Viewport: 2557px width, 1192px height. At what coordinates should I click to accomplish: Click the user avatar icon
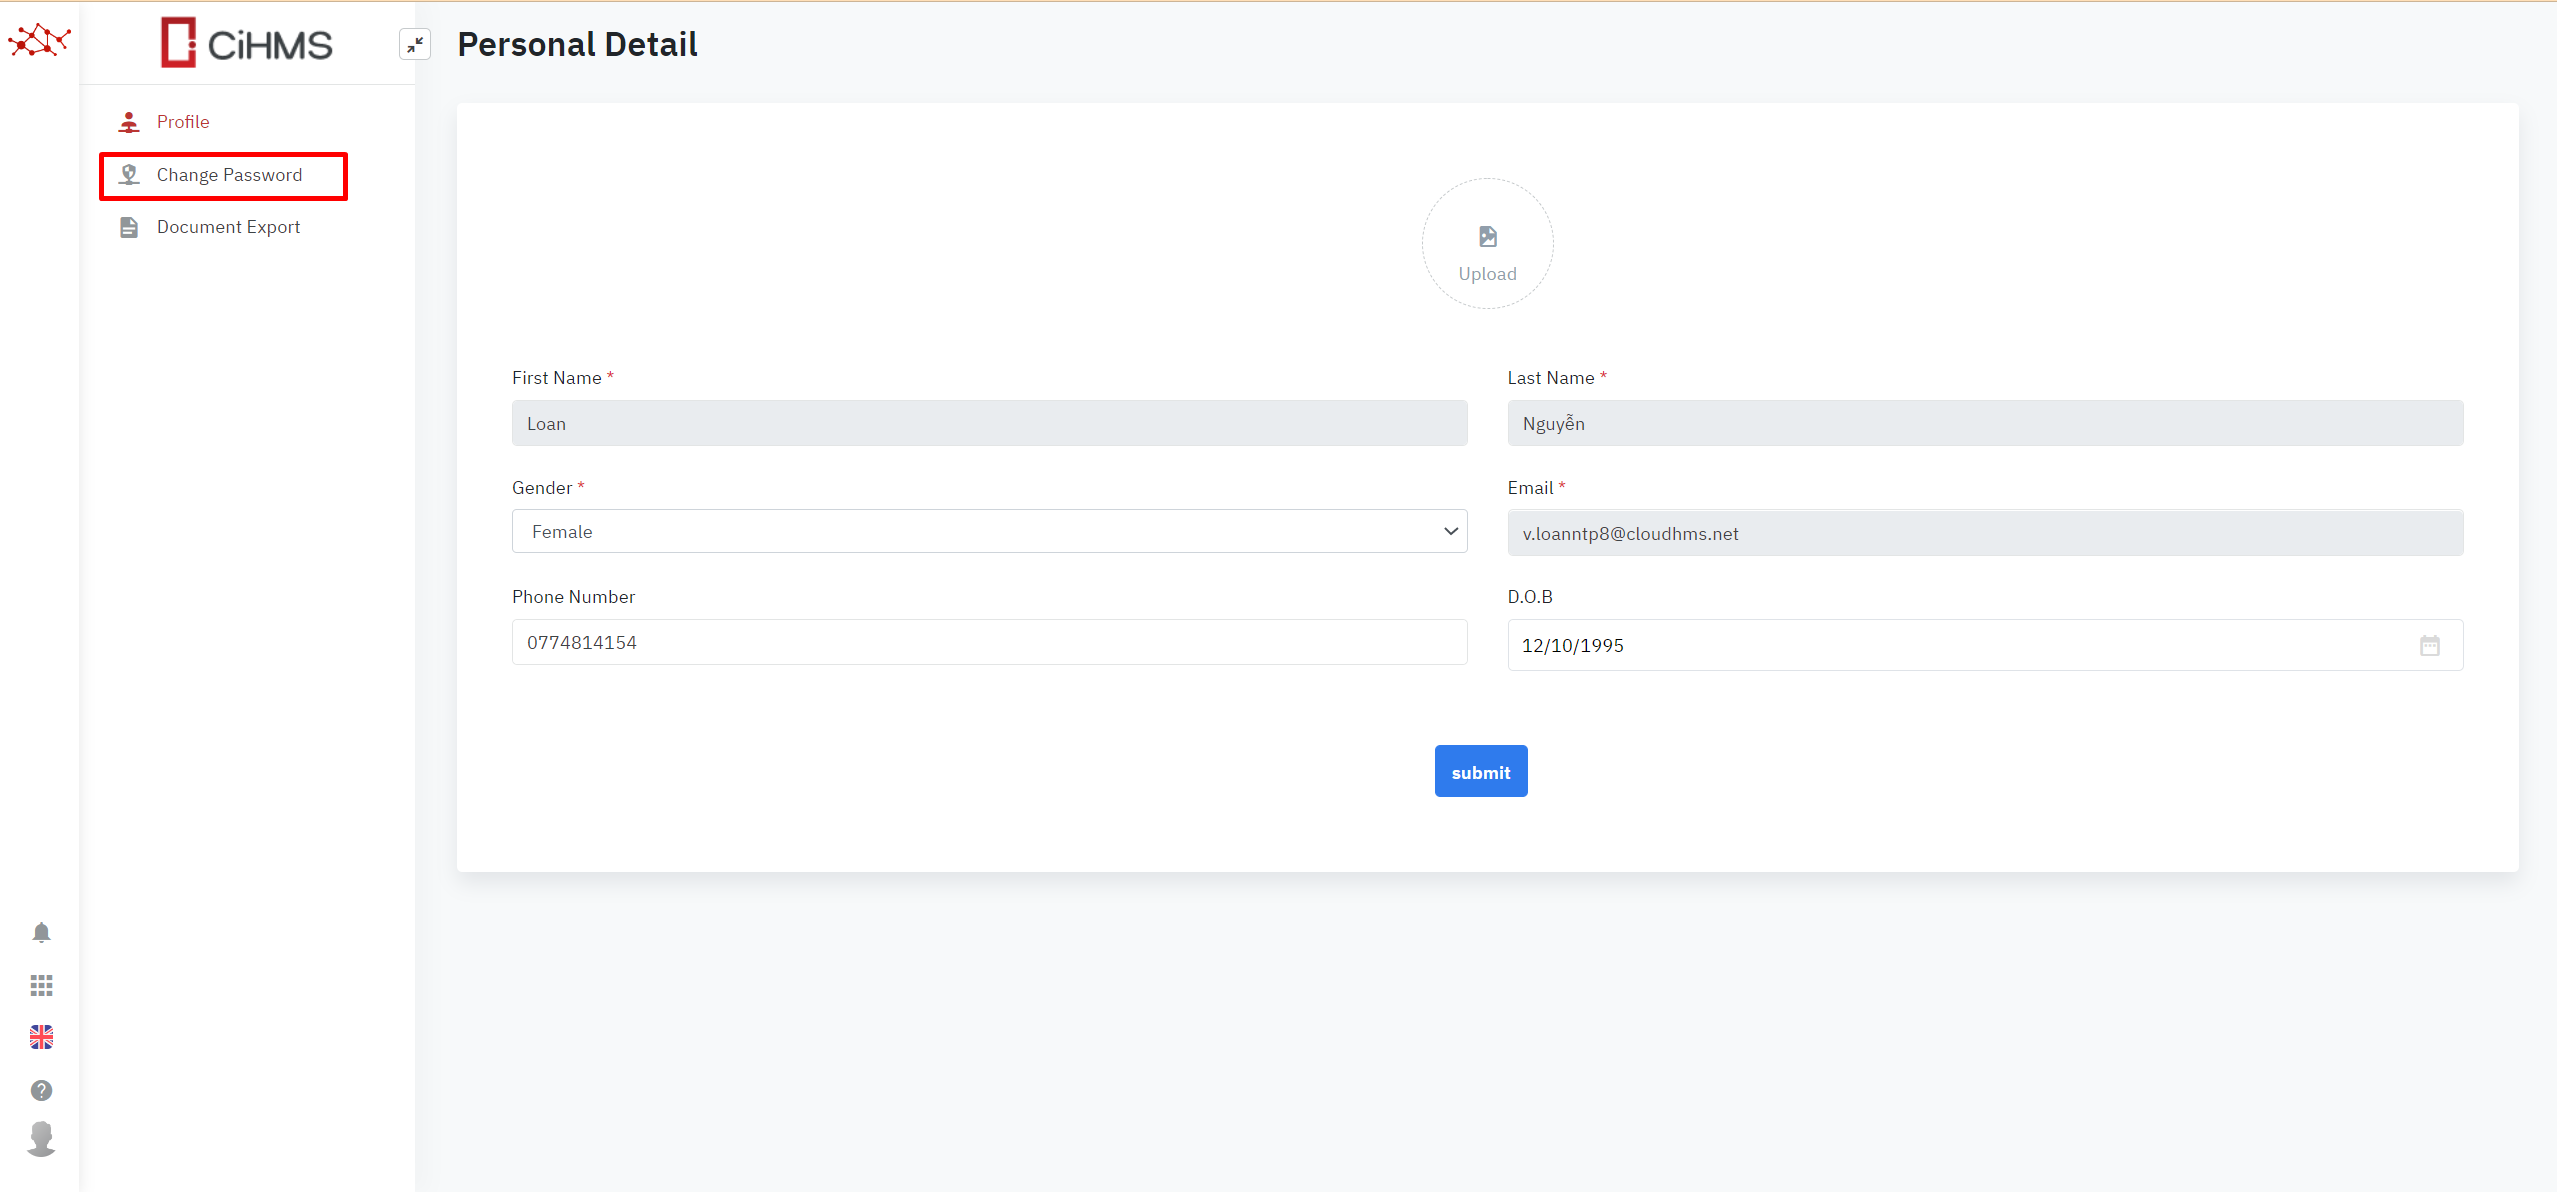[x=41, y=1139]
